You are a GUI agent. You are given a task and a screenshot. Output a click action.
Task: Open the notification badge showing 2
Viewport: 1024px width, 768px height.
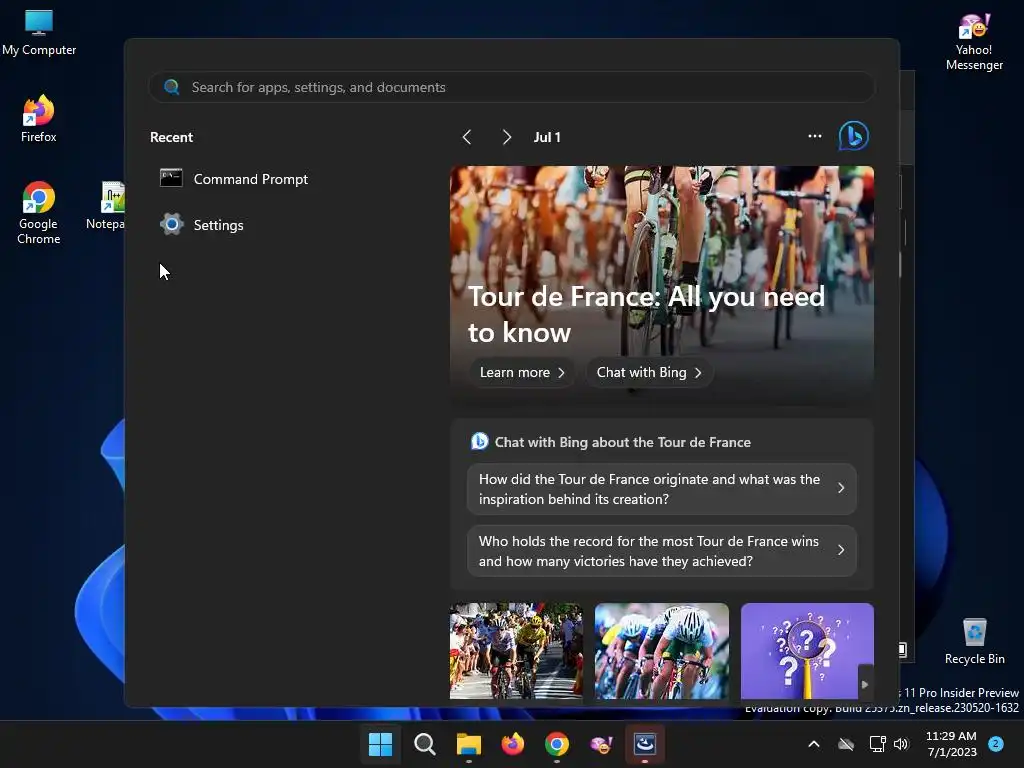tap(996, 744)
